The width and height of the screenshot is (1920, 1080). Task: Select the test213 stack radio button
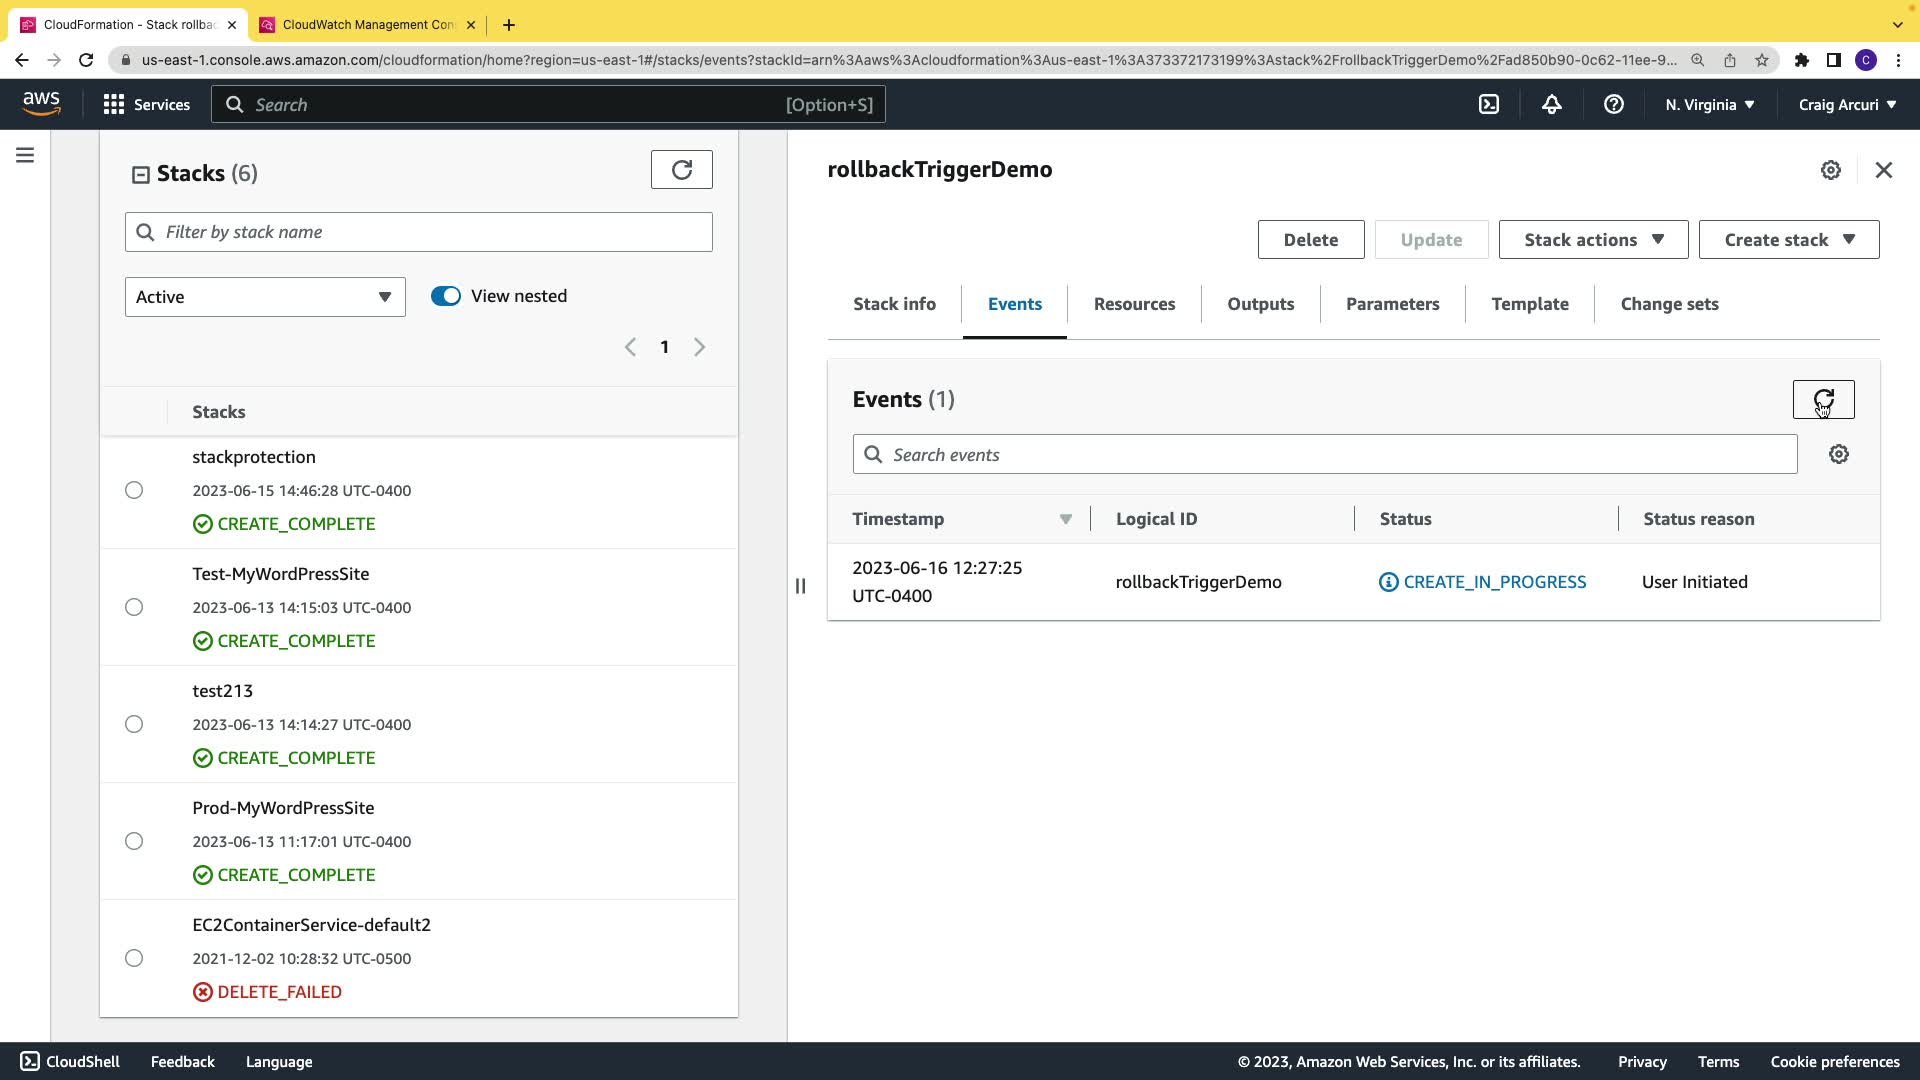[134, 724]
